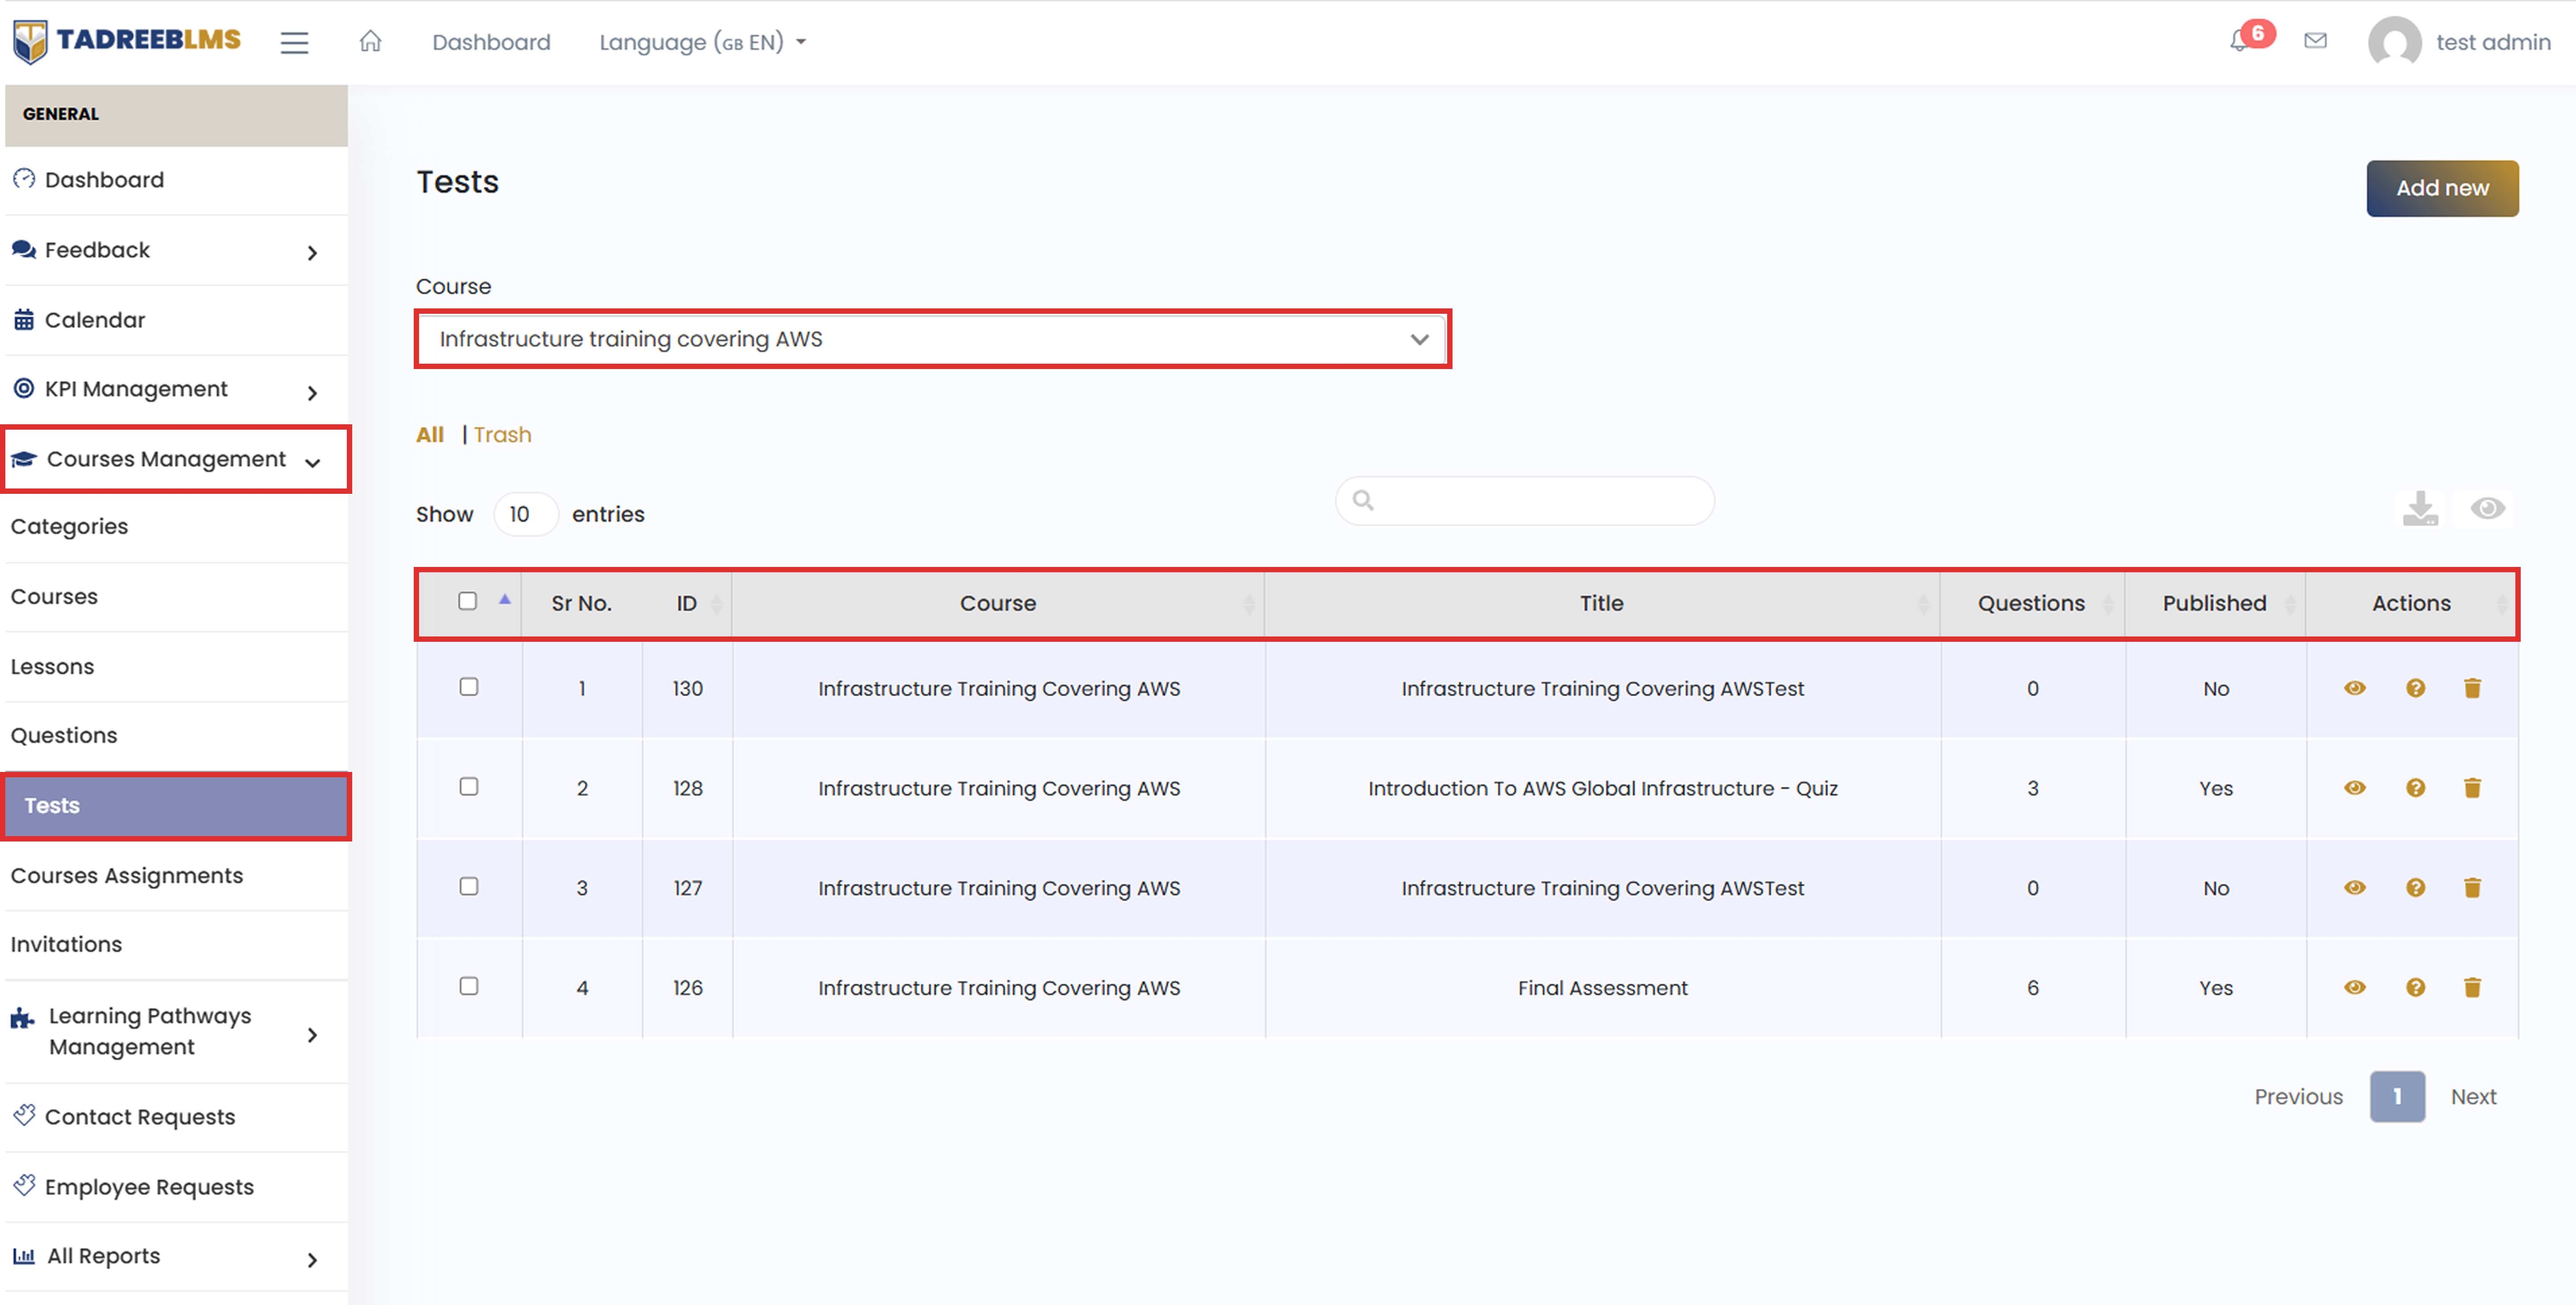Check the row for test ID 130
The height and width of the screenshot is (1305, 2576).
[x=468, y=687]
